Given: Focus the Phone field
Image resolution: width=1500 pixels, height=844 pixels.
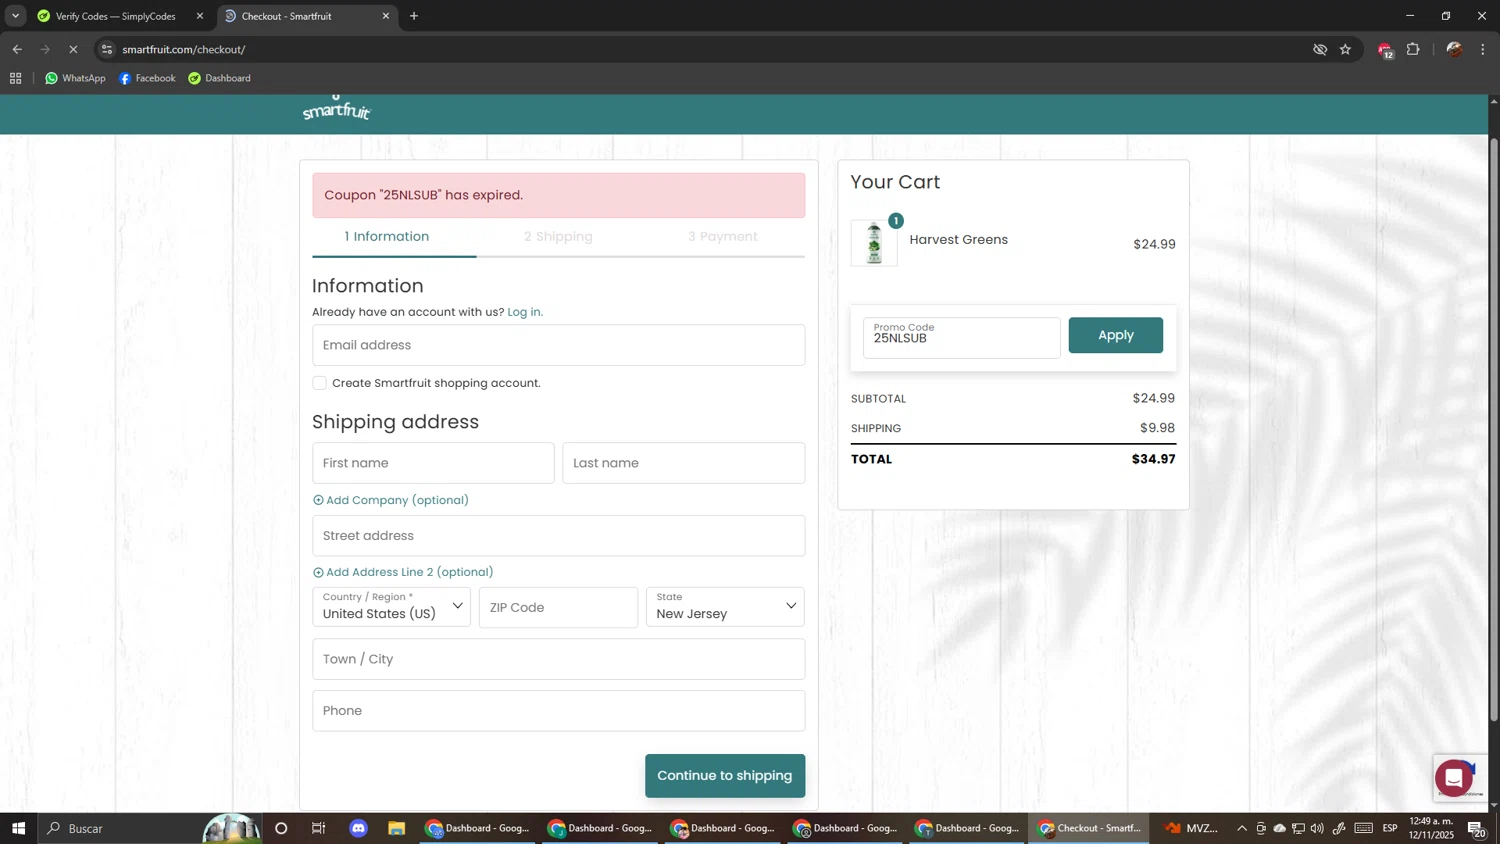Looking at the screenshot, I should tap(558, 711).
